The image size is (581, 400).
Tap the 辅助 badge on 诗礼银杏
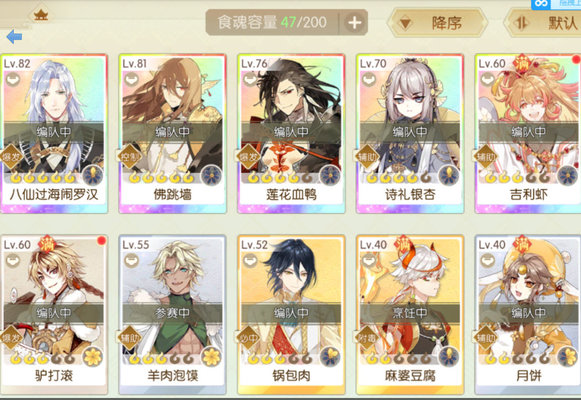pos(367,157)
